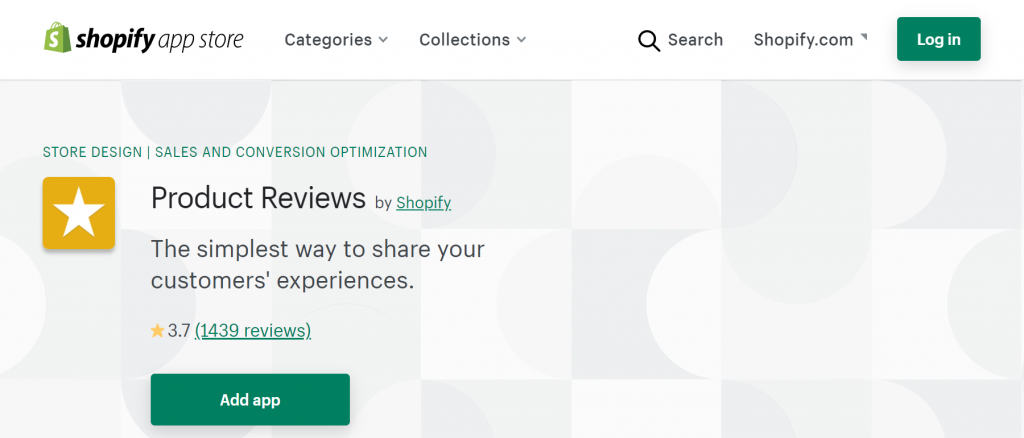Viewport: 1024px width, 438px height.
Task: Click the Search text label
Action: click(696, 40)
